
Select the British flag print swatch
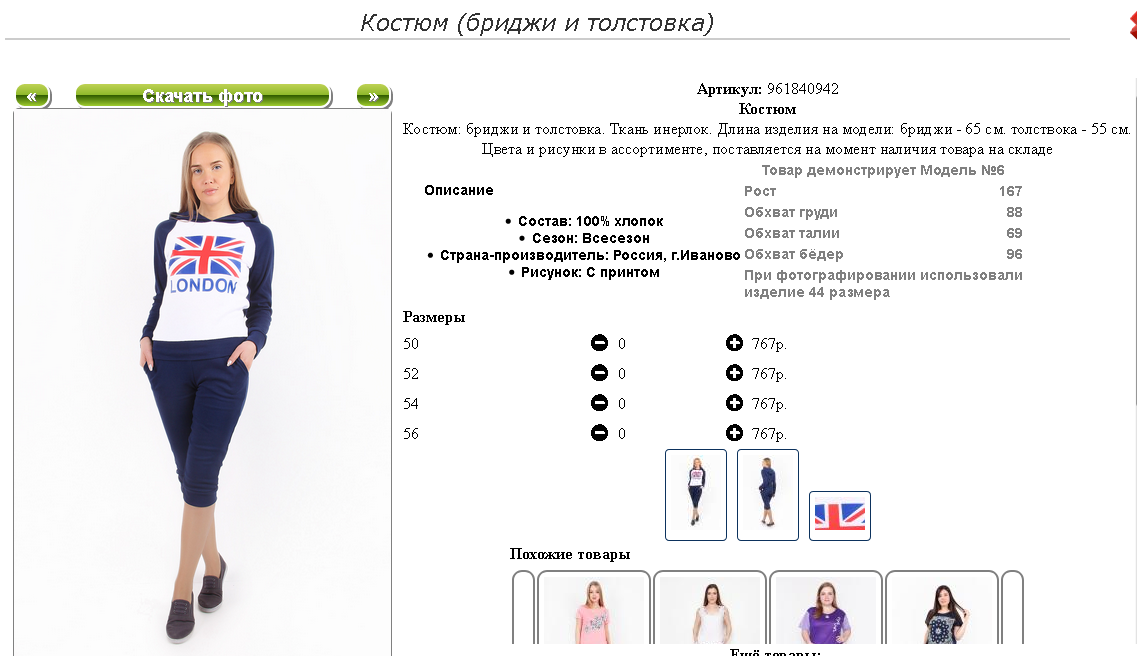[840, 516]
